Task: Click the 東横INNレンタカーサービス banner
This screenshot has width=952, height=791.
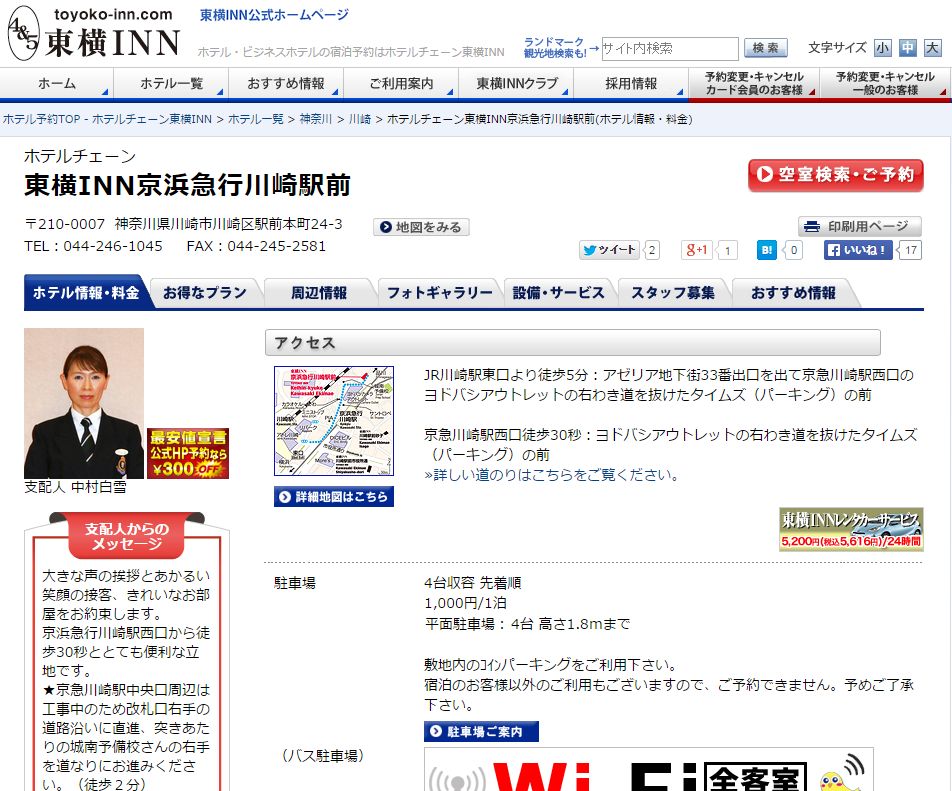Action: tap(851, 529)
